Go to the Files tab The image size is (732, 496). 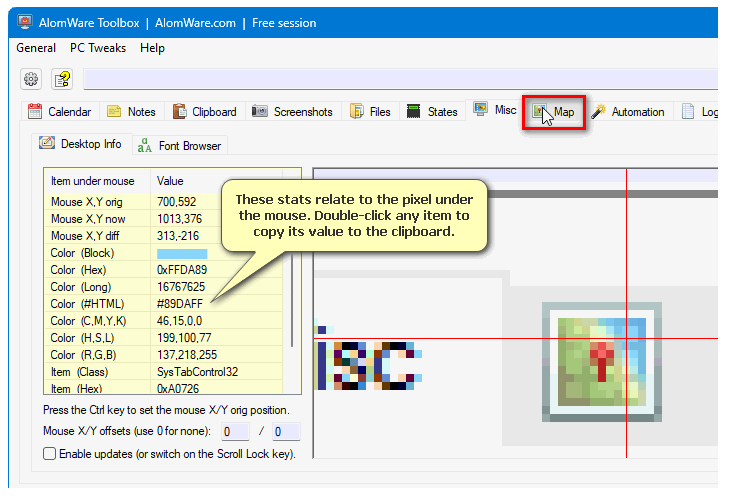click(370, 112)
